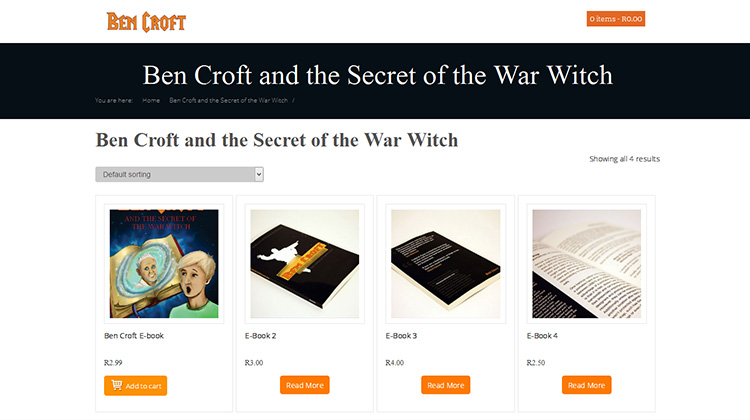Add Ben Croft E-book to cart

click(135, 386)
